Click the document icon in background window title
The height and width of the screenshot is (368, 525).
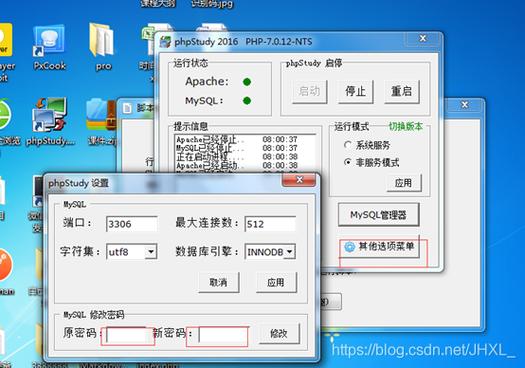(x=128, y=108)
